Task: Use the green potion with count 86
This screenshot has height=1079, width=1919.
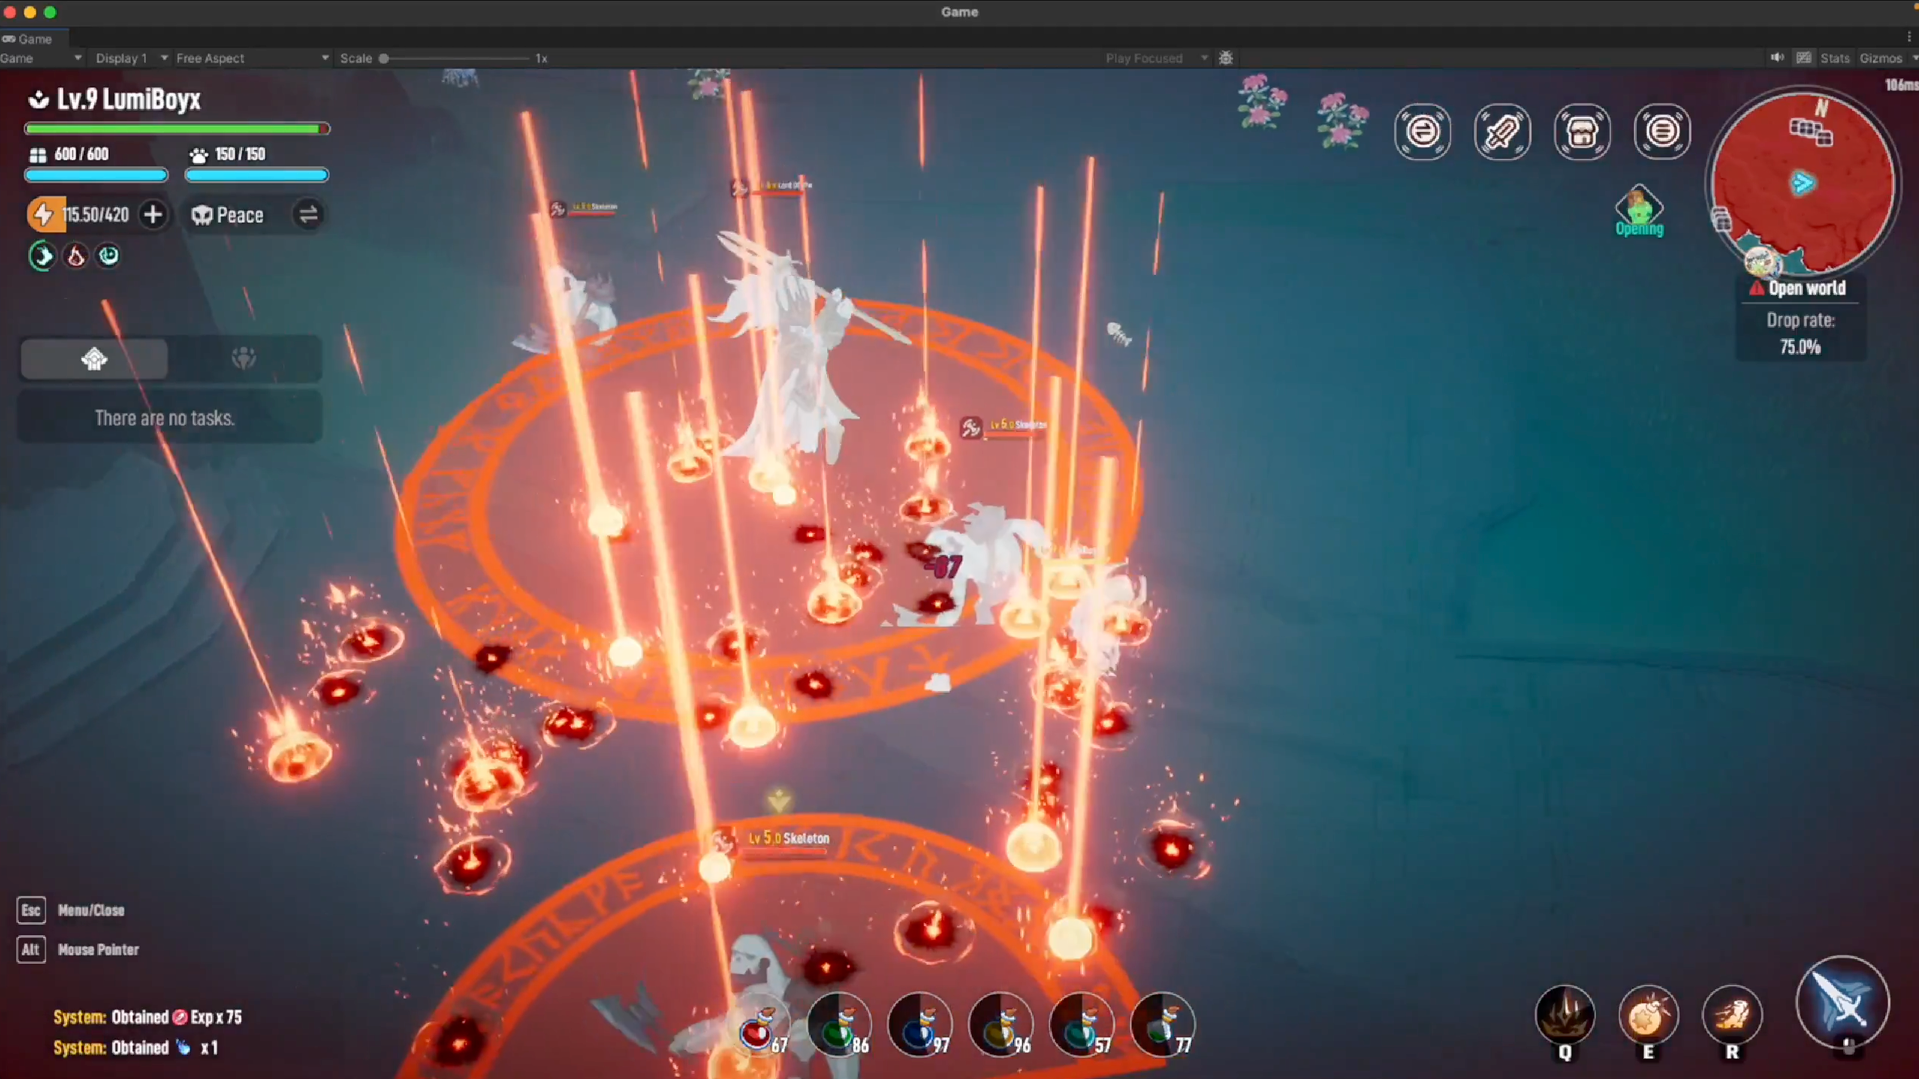Action: [839, 1025]
